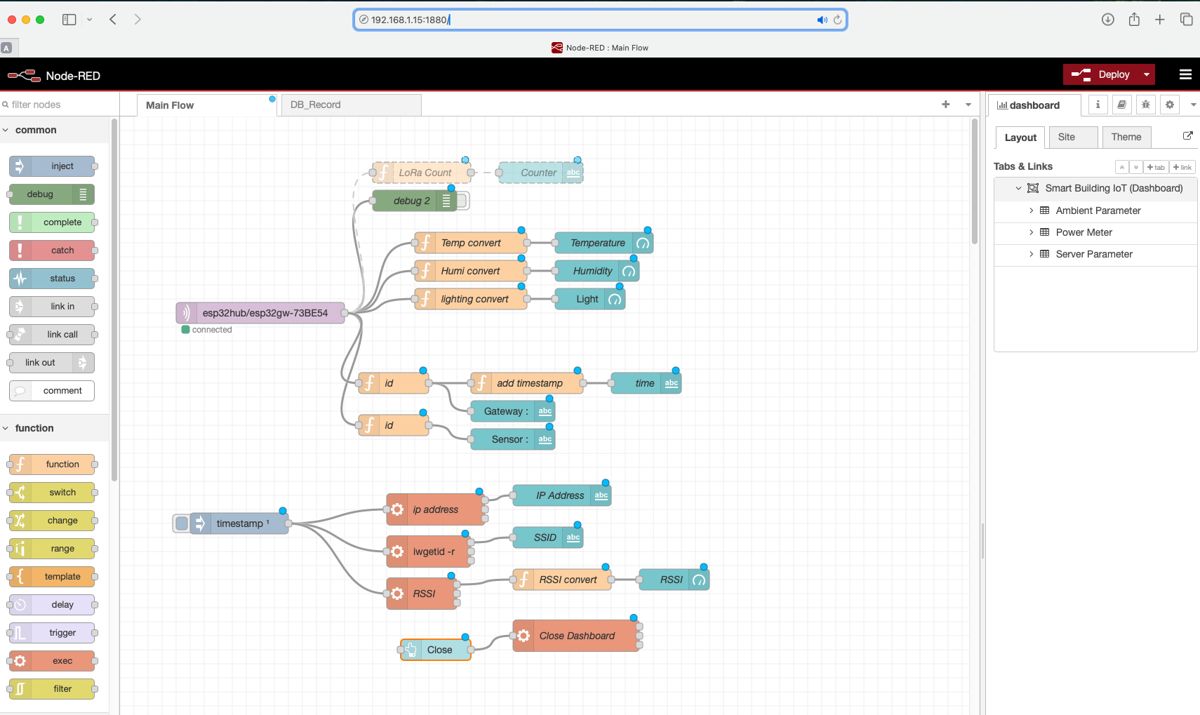1200x715 pixels.
Task: Open the Deploy options dropdown arrow
Action: pyautogui.click(x=1146, y=74)
